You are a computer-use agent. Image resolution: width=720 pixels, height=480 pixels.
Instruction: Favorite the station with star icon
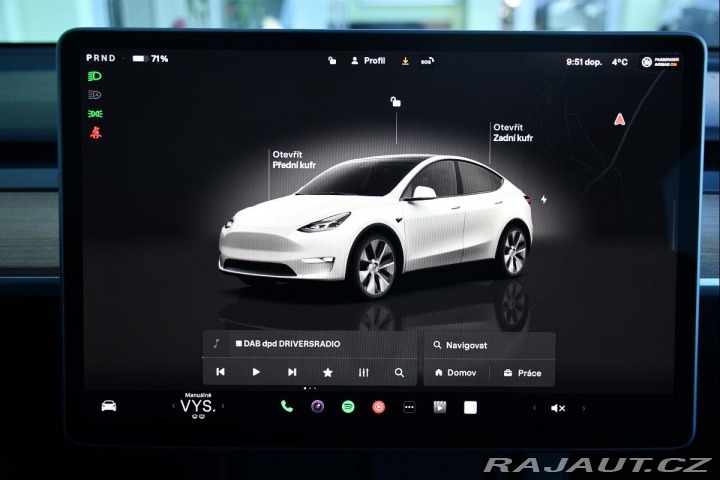pyautogui.click(x=327, y=373)
